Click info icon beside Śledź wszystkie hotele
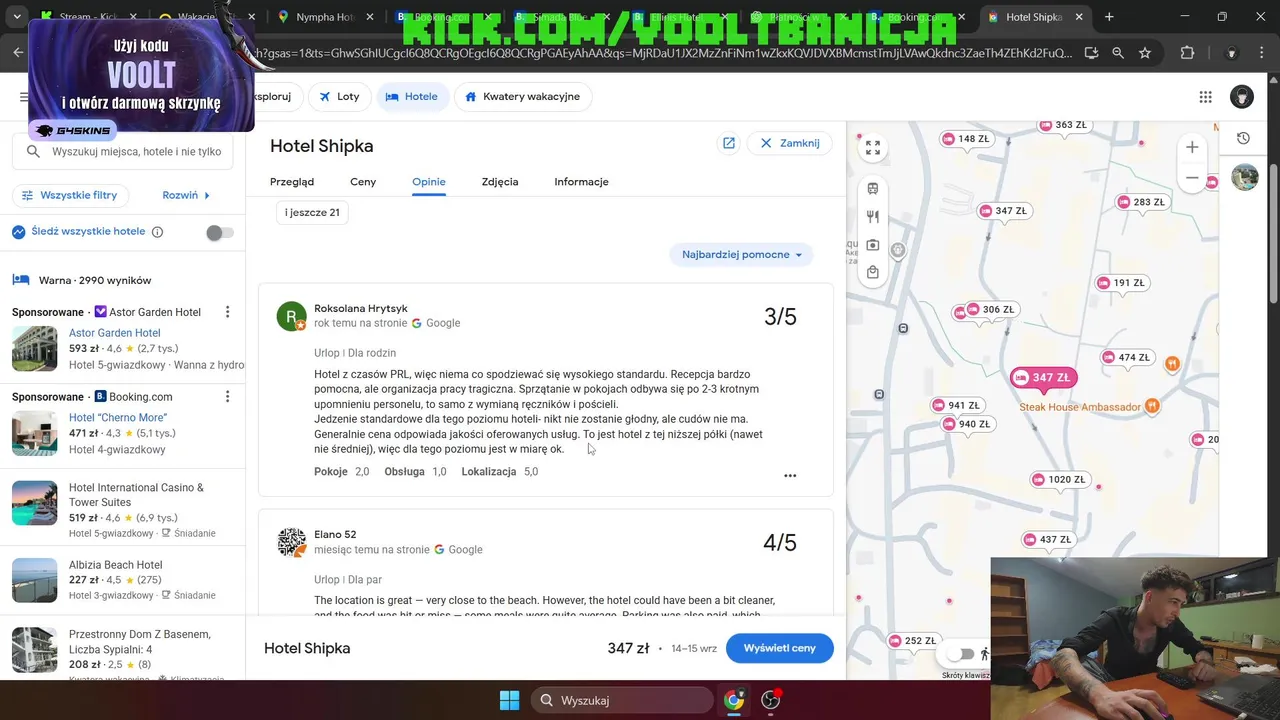The width and height of the screenshot is (1280, 720). (x=157, y=232)
